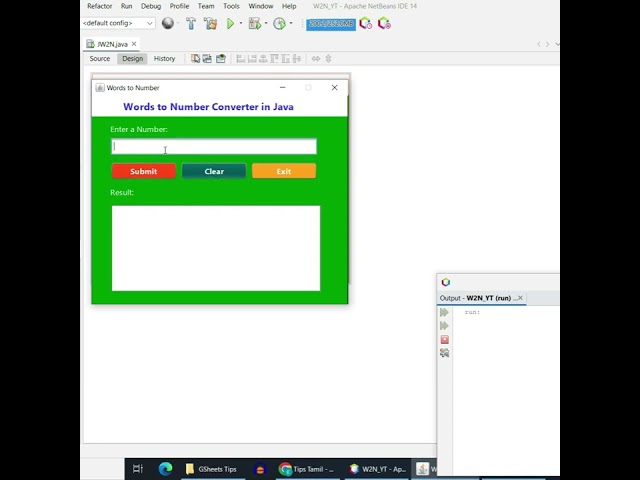640x480 pixels.
Task: Click the Connection Mode icon in designer toolbar
Action: (207, 58)
